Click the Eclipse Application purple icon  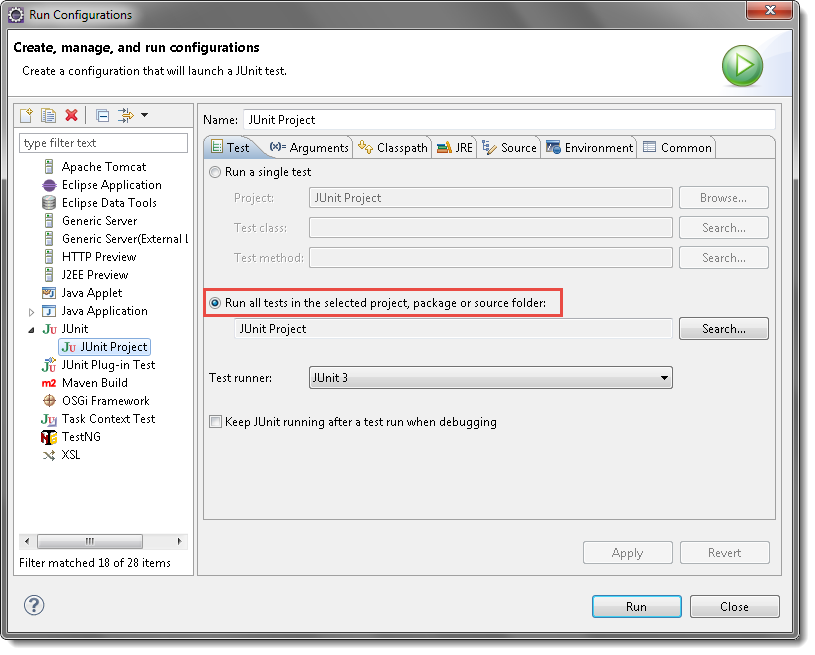pos(49,186)
